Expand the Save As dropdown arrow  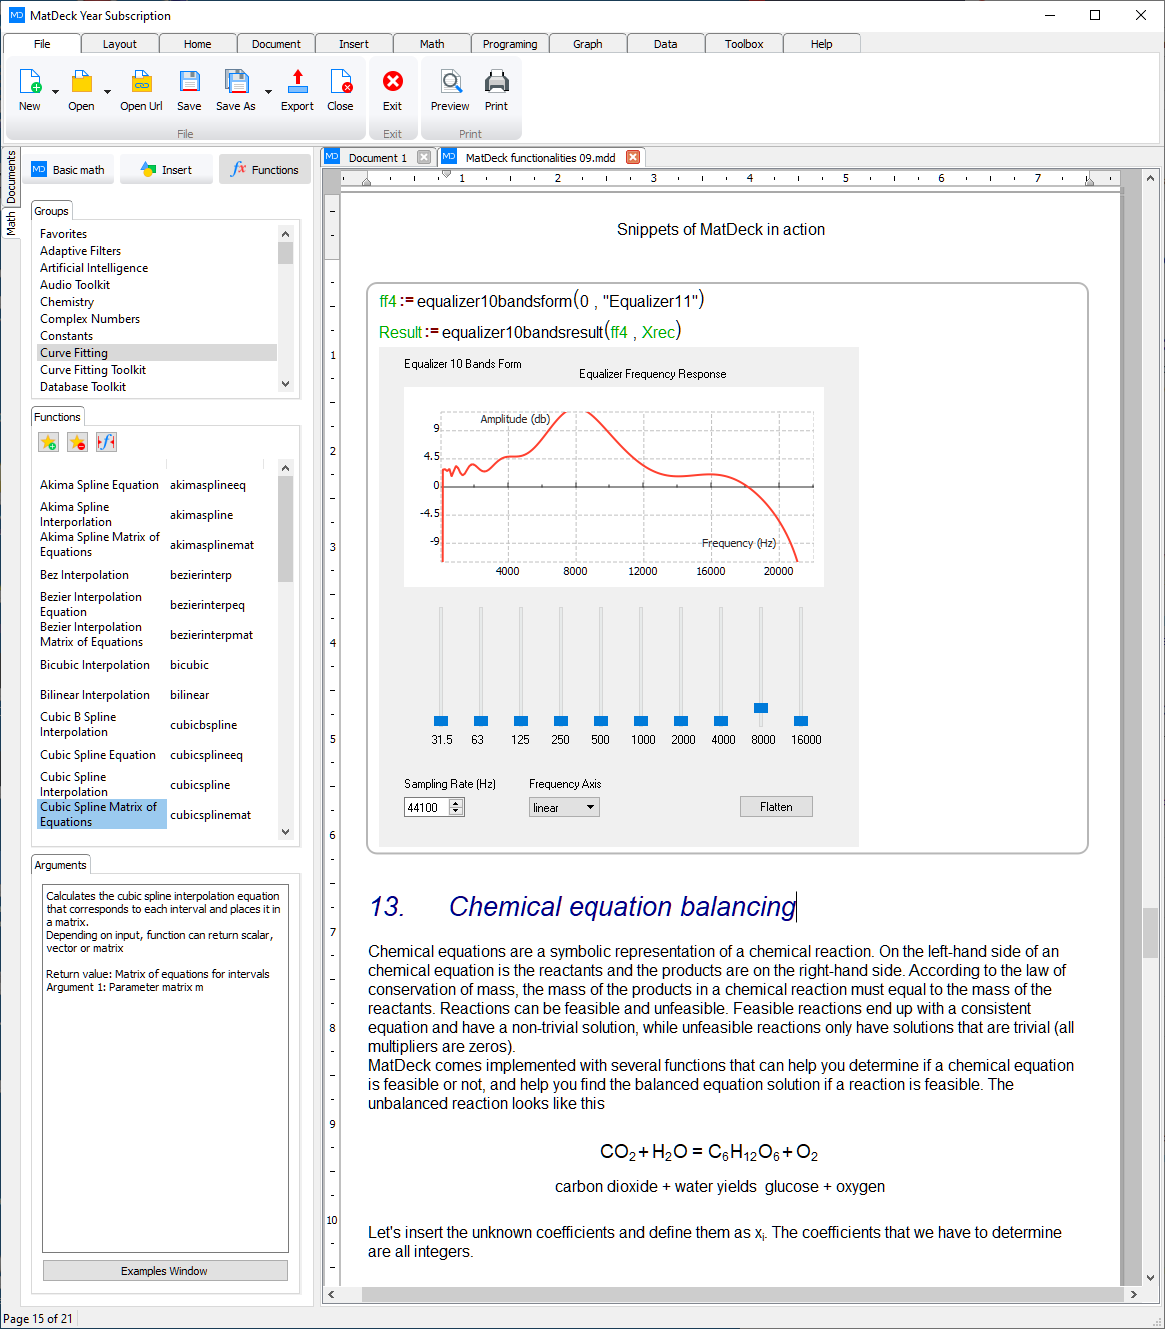pyautogui.click(x=268, y=92)
